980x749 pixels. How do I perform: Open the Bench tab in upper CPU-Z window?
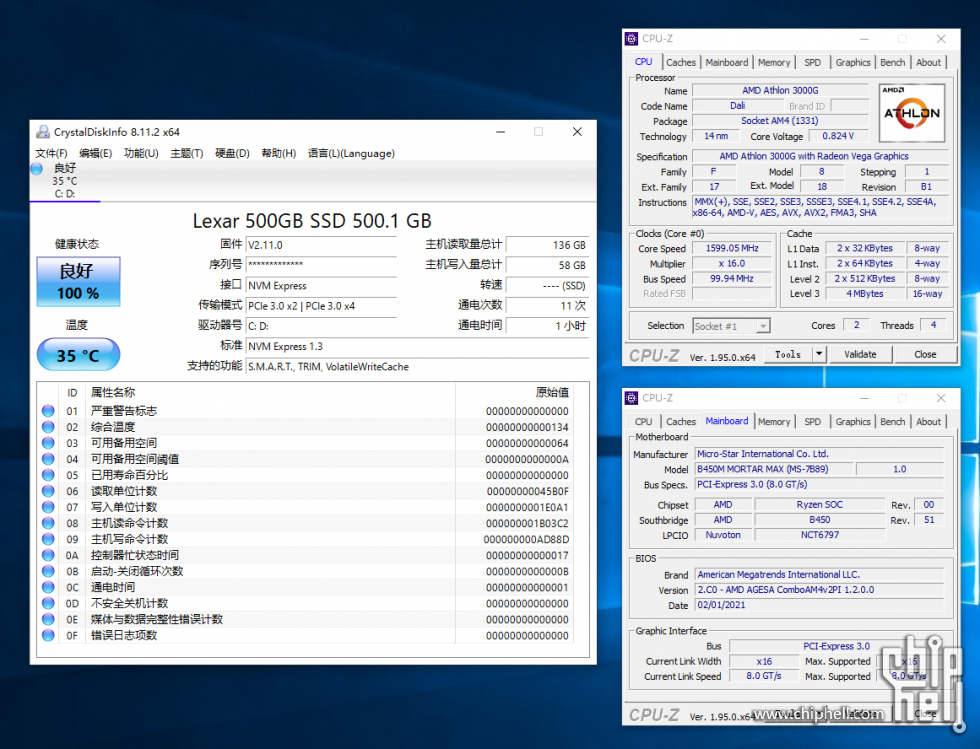(x=892, y=63)
